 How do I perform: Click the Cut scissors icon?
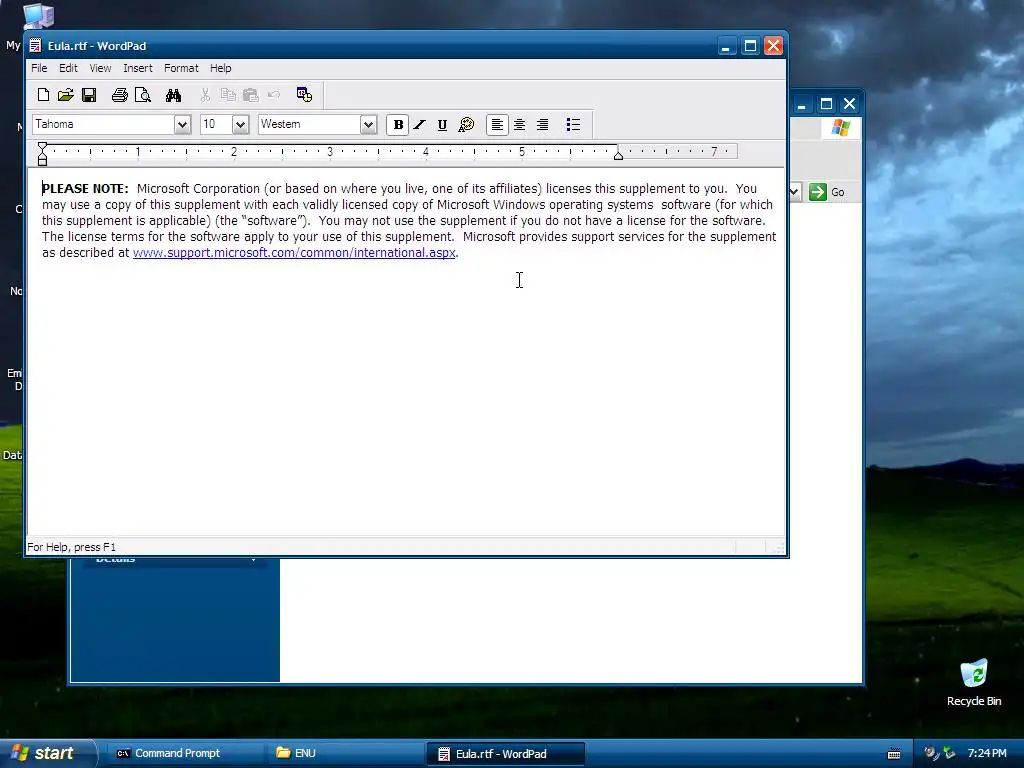point(205,95)
